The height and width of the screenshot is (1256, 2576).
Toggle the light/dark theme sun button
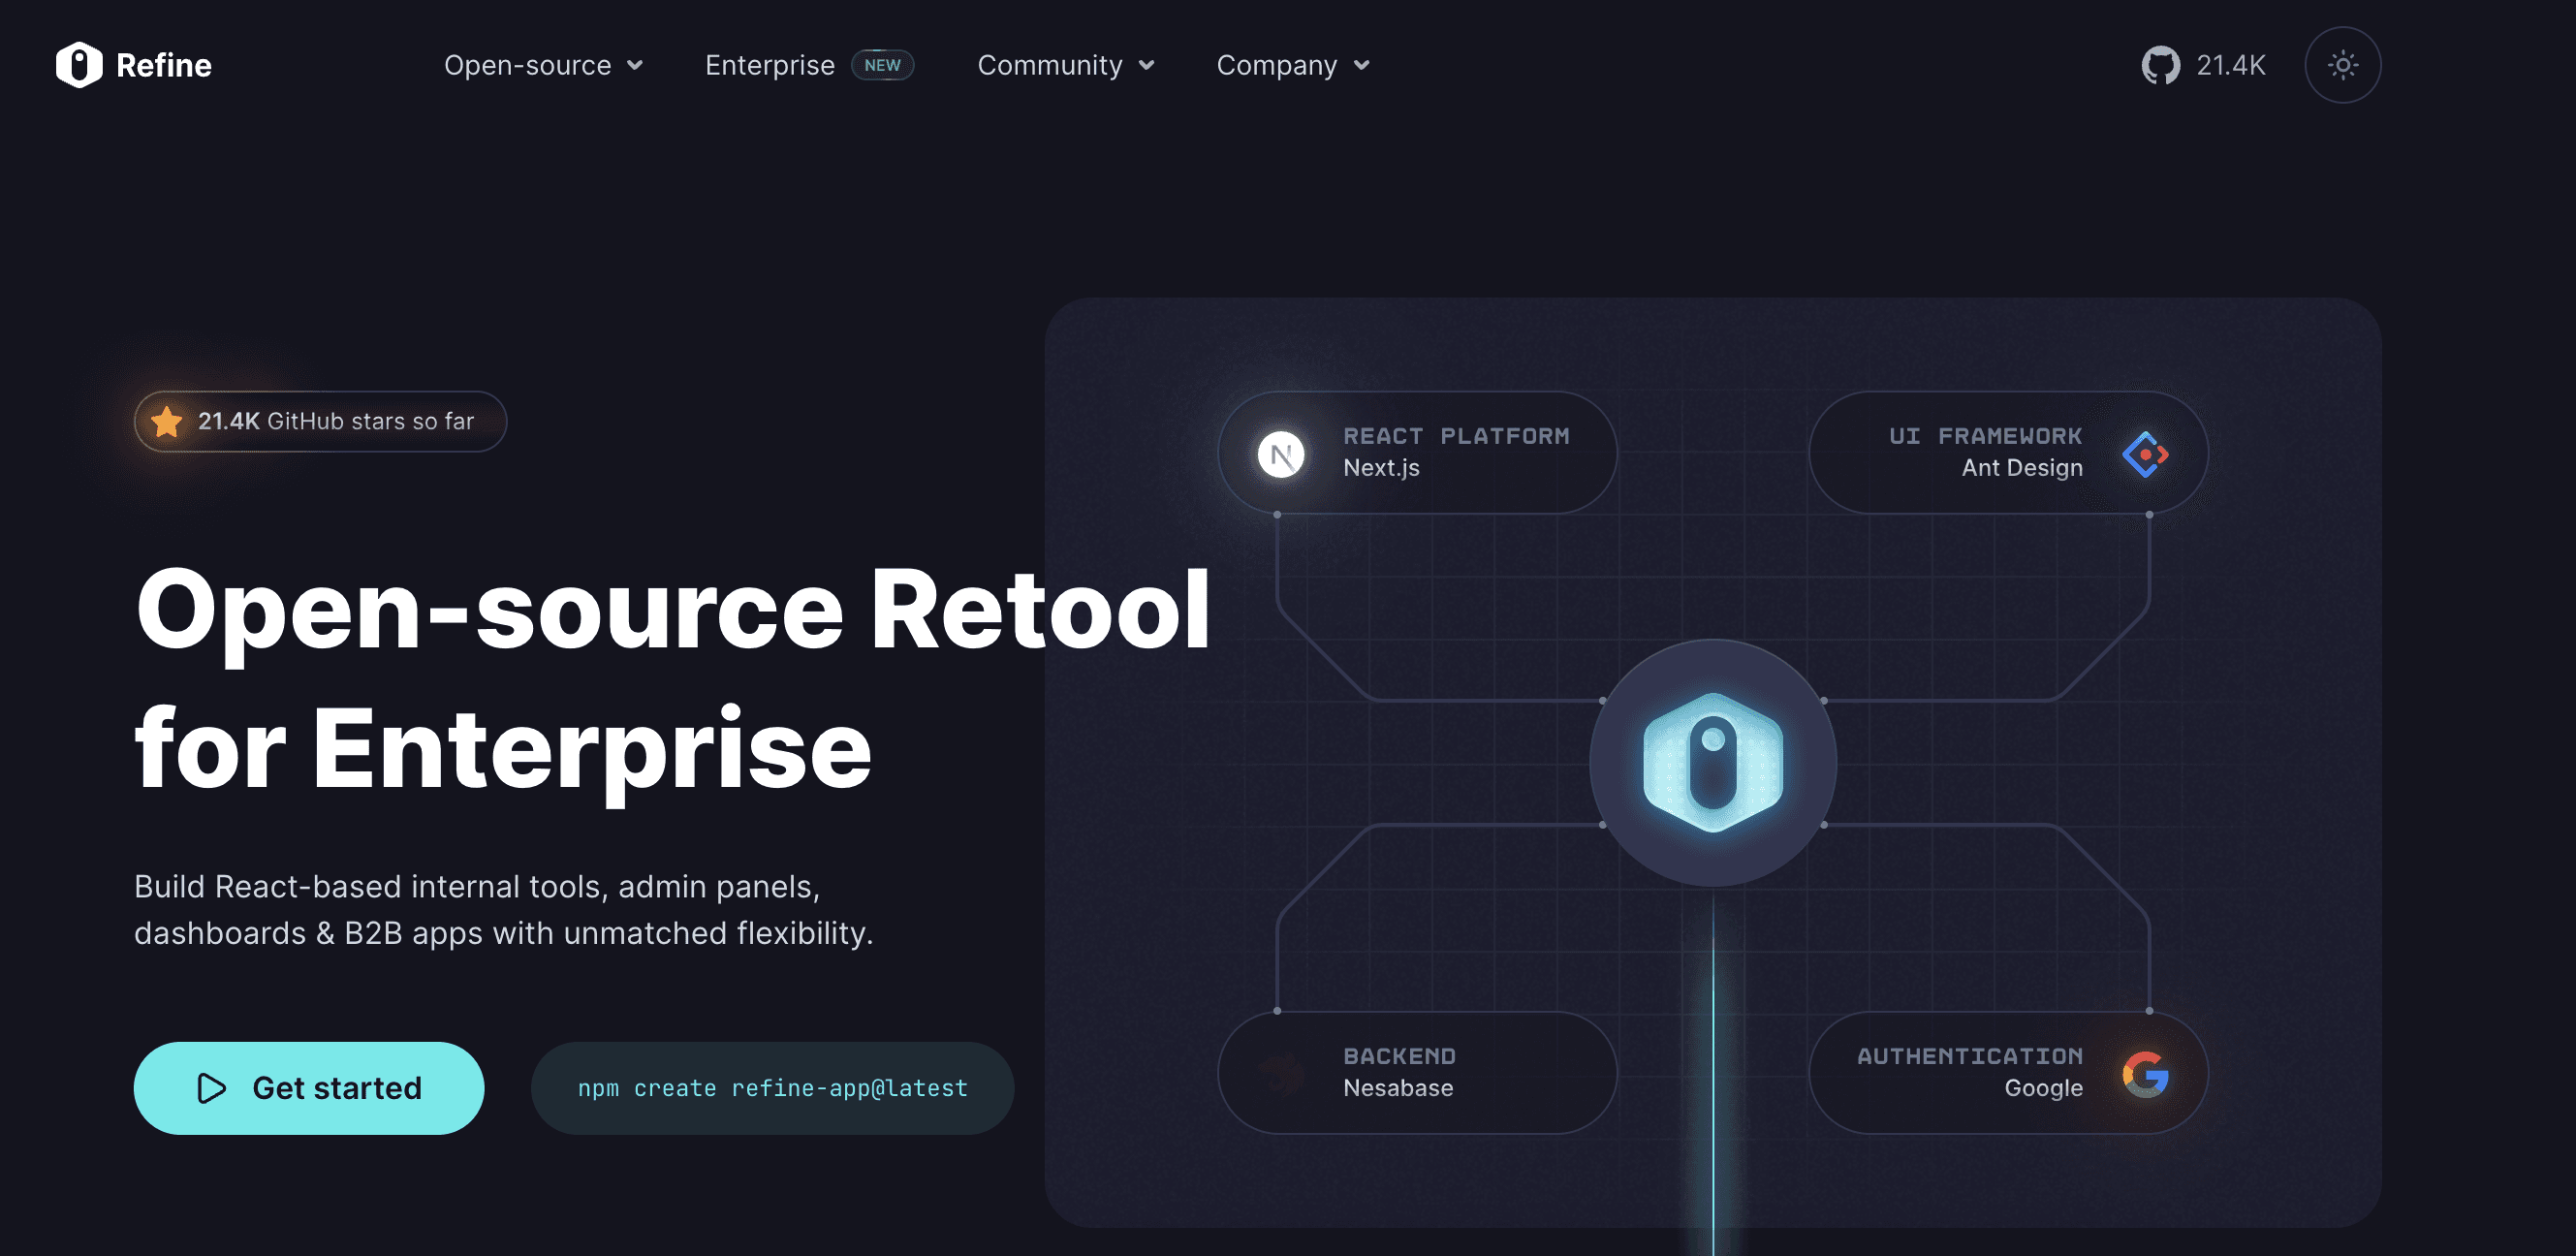(2342, 65)
